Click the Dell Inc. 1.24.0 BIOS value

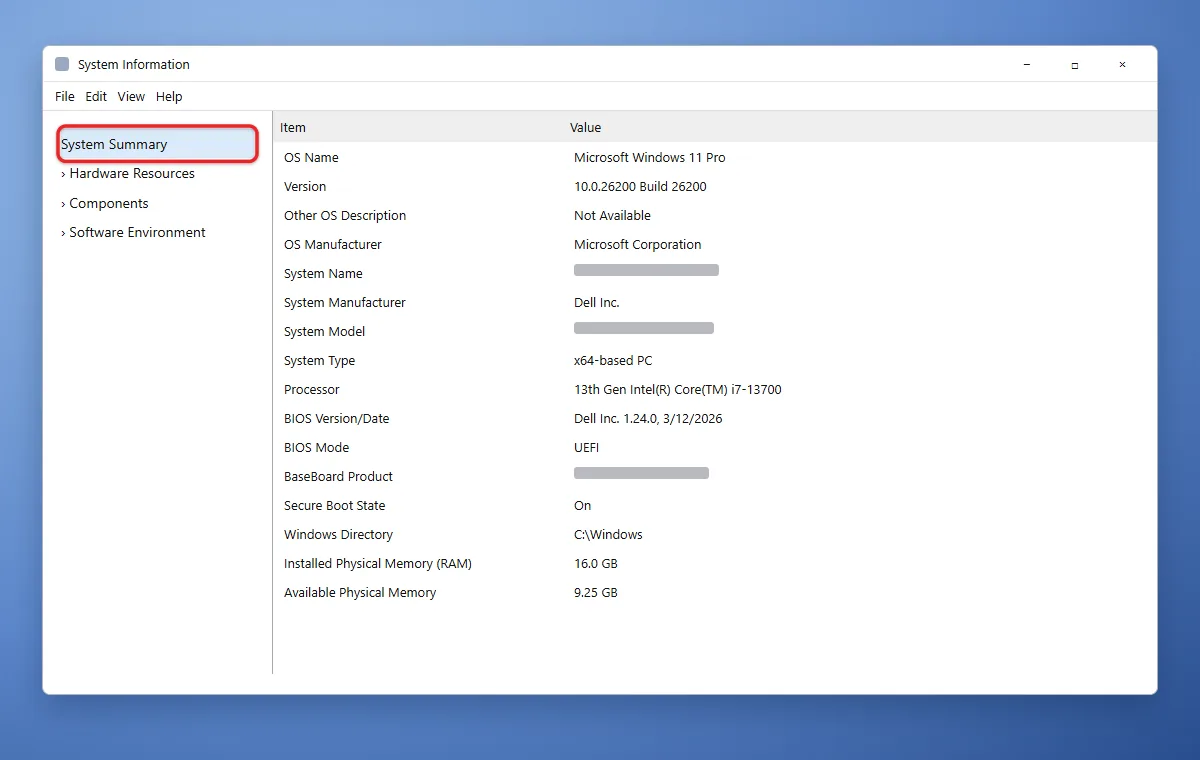tap(648, 419)
